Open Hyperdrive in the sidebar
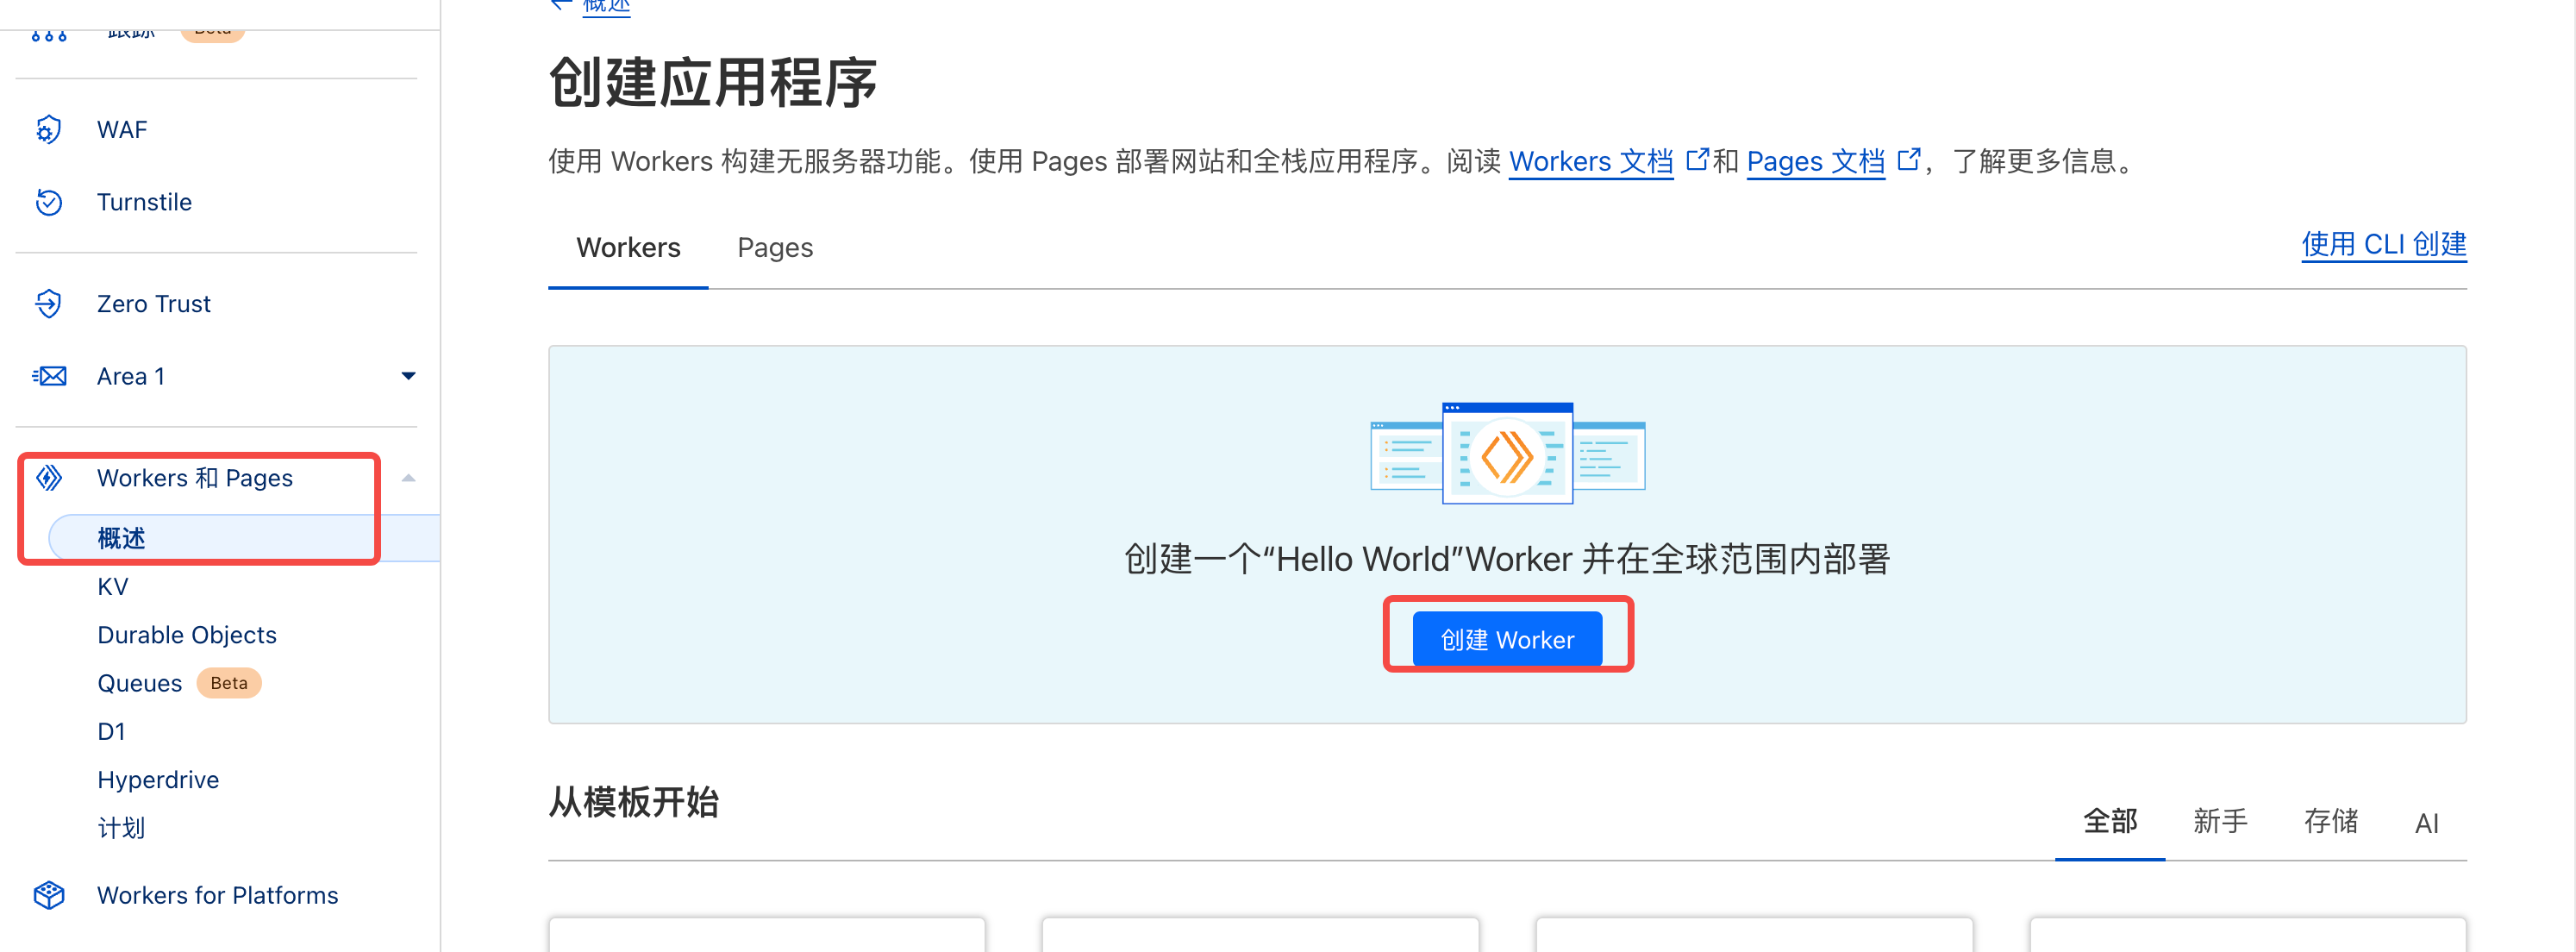This screenshot has height=952, width=2576. pyautogui.click(x=158, y=780)
